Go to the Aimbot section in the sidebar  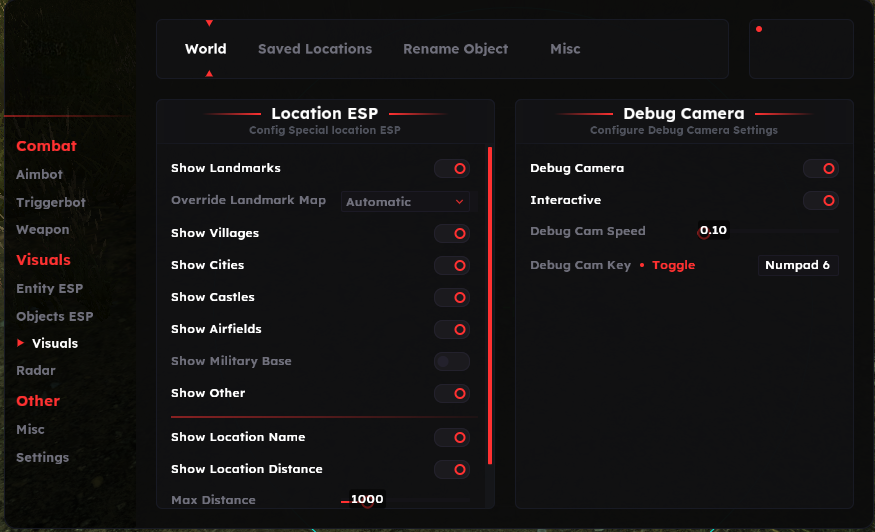click(x=39, y=174)
